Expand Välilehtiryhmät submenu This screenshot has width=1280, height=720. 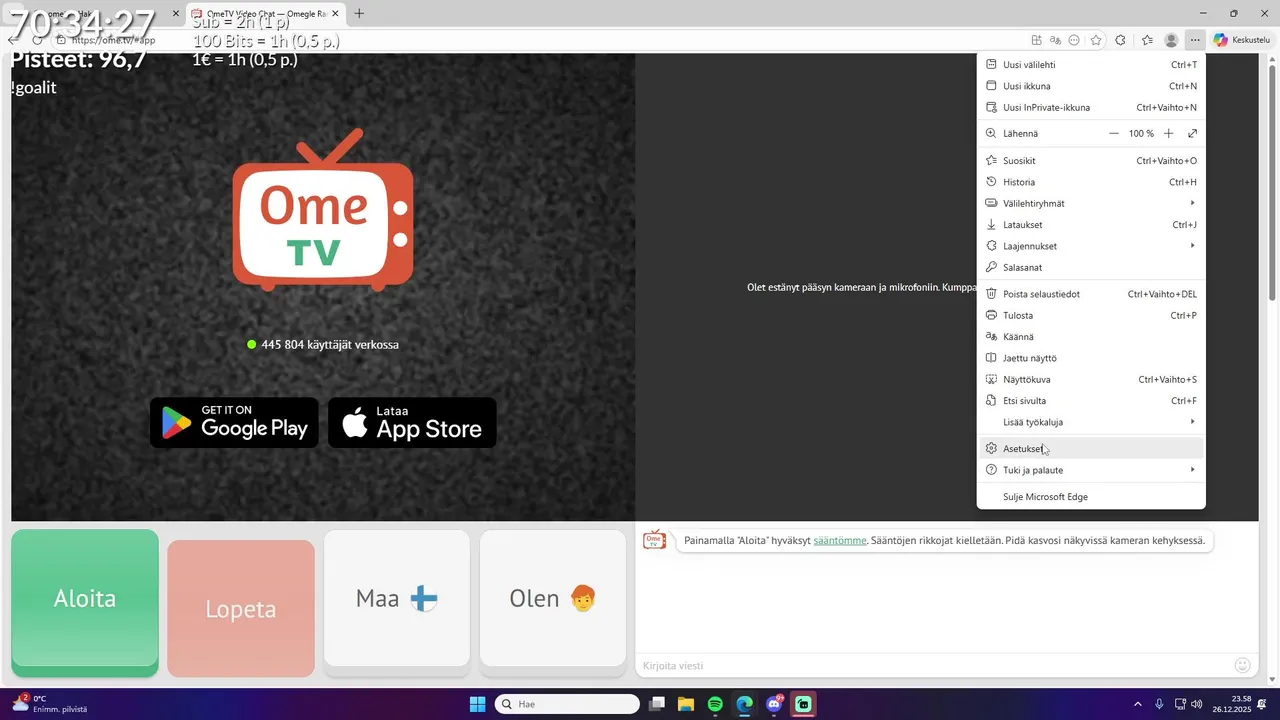[1091, 203]
